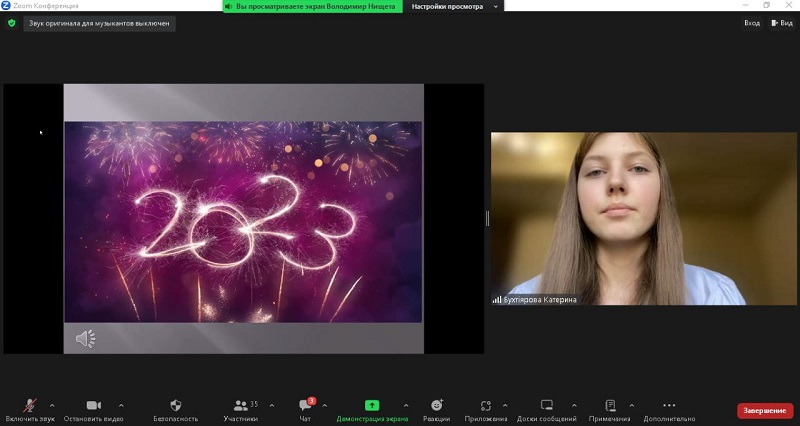
Task: Expand participants options arrow
Action: 271,406
